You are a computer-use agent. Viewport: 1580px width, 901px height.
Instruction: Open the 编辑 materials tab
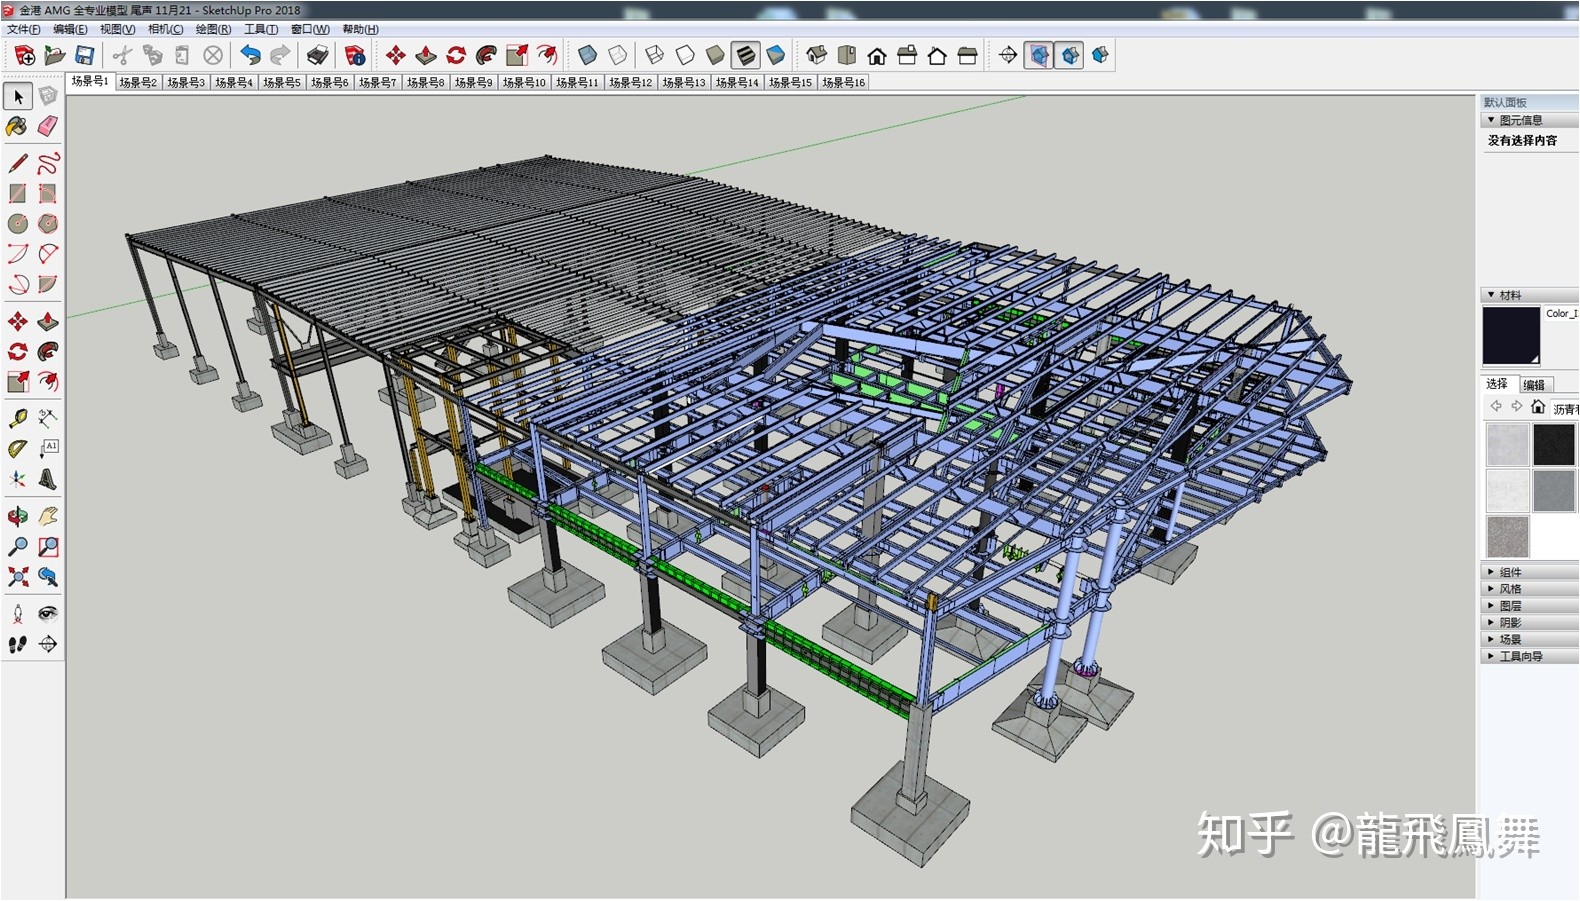(1534, 385)
